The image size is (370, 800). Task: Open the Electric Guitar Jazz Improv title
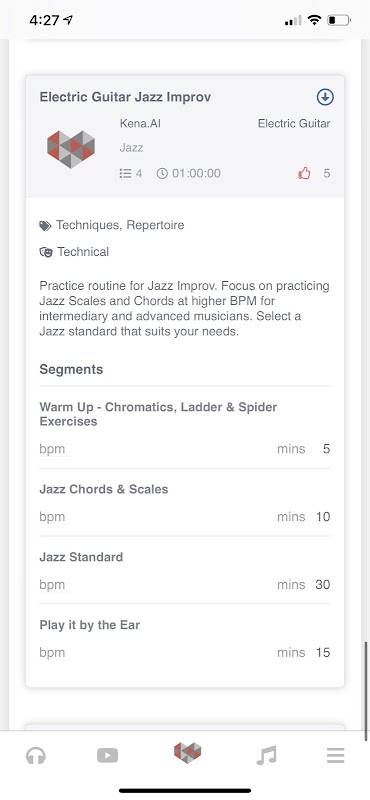pos(126,97)
